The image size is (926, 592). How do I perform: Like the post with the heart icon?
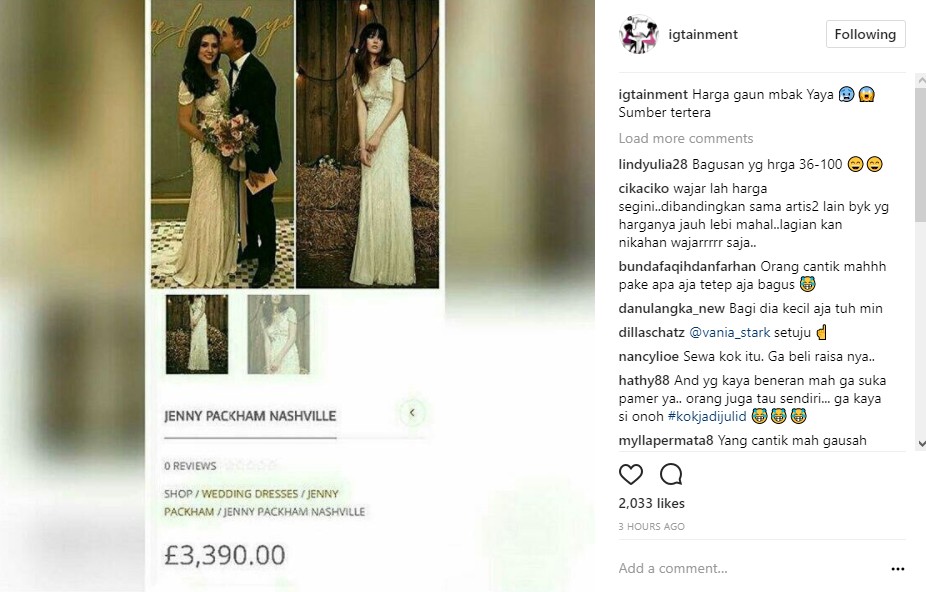point(631,474)
